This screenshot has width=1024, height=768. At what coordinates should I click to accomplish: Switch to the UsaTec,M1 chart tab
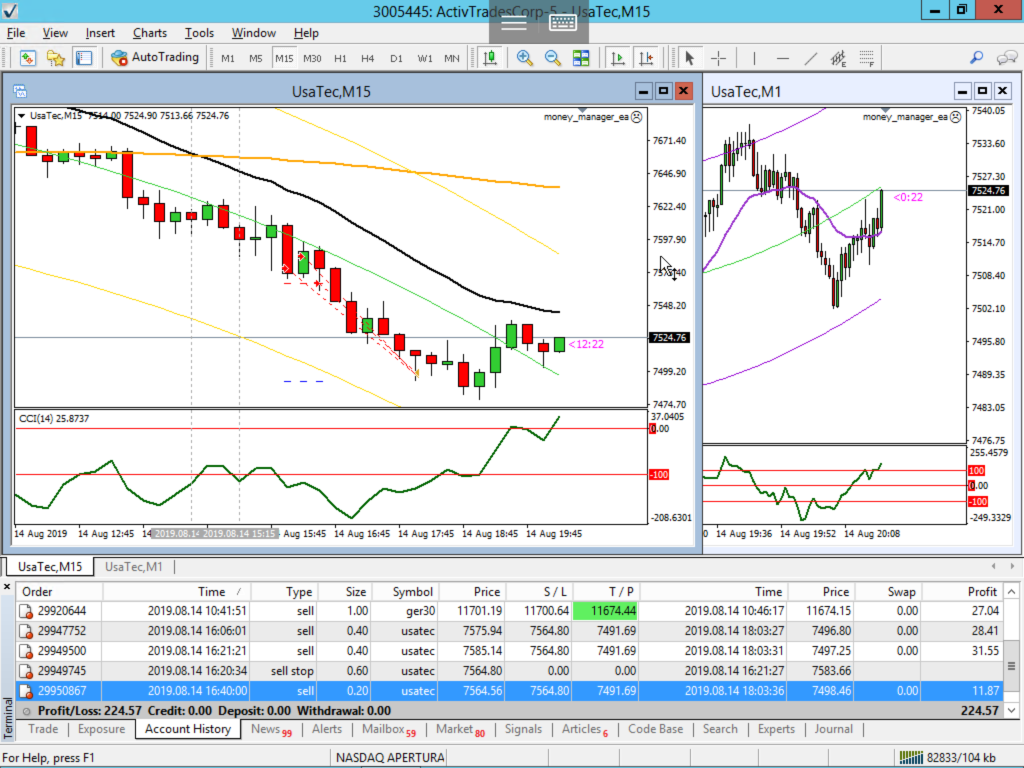(x=134, y=567)
